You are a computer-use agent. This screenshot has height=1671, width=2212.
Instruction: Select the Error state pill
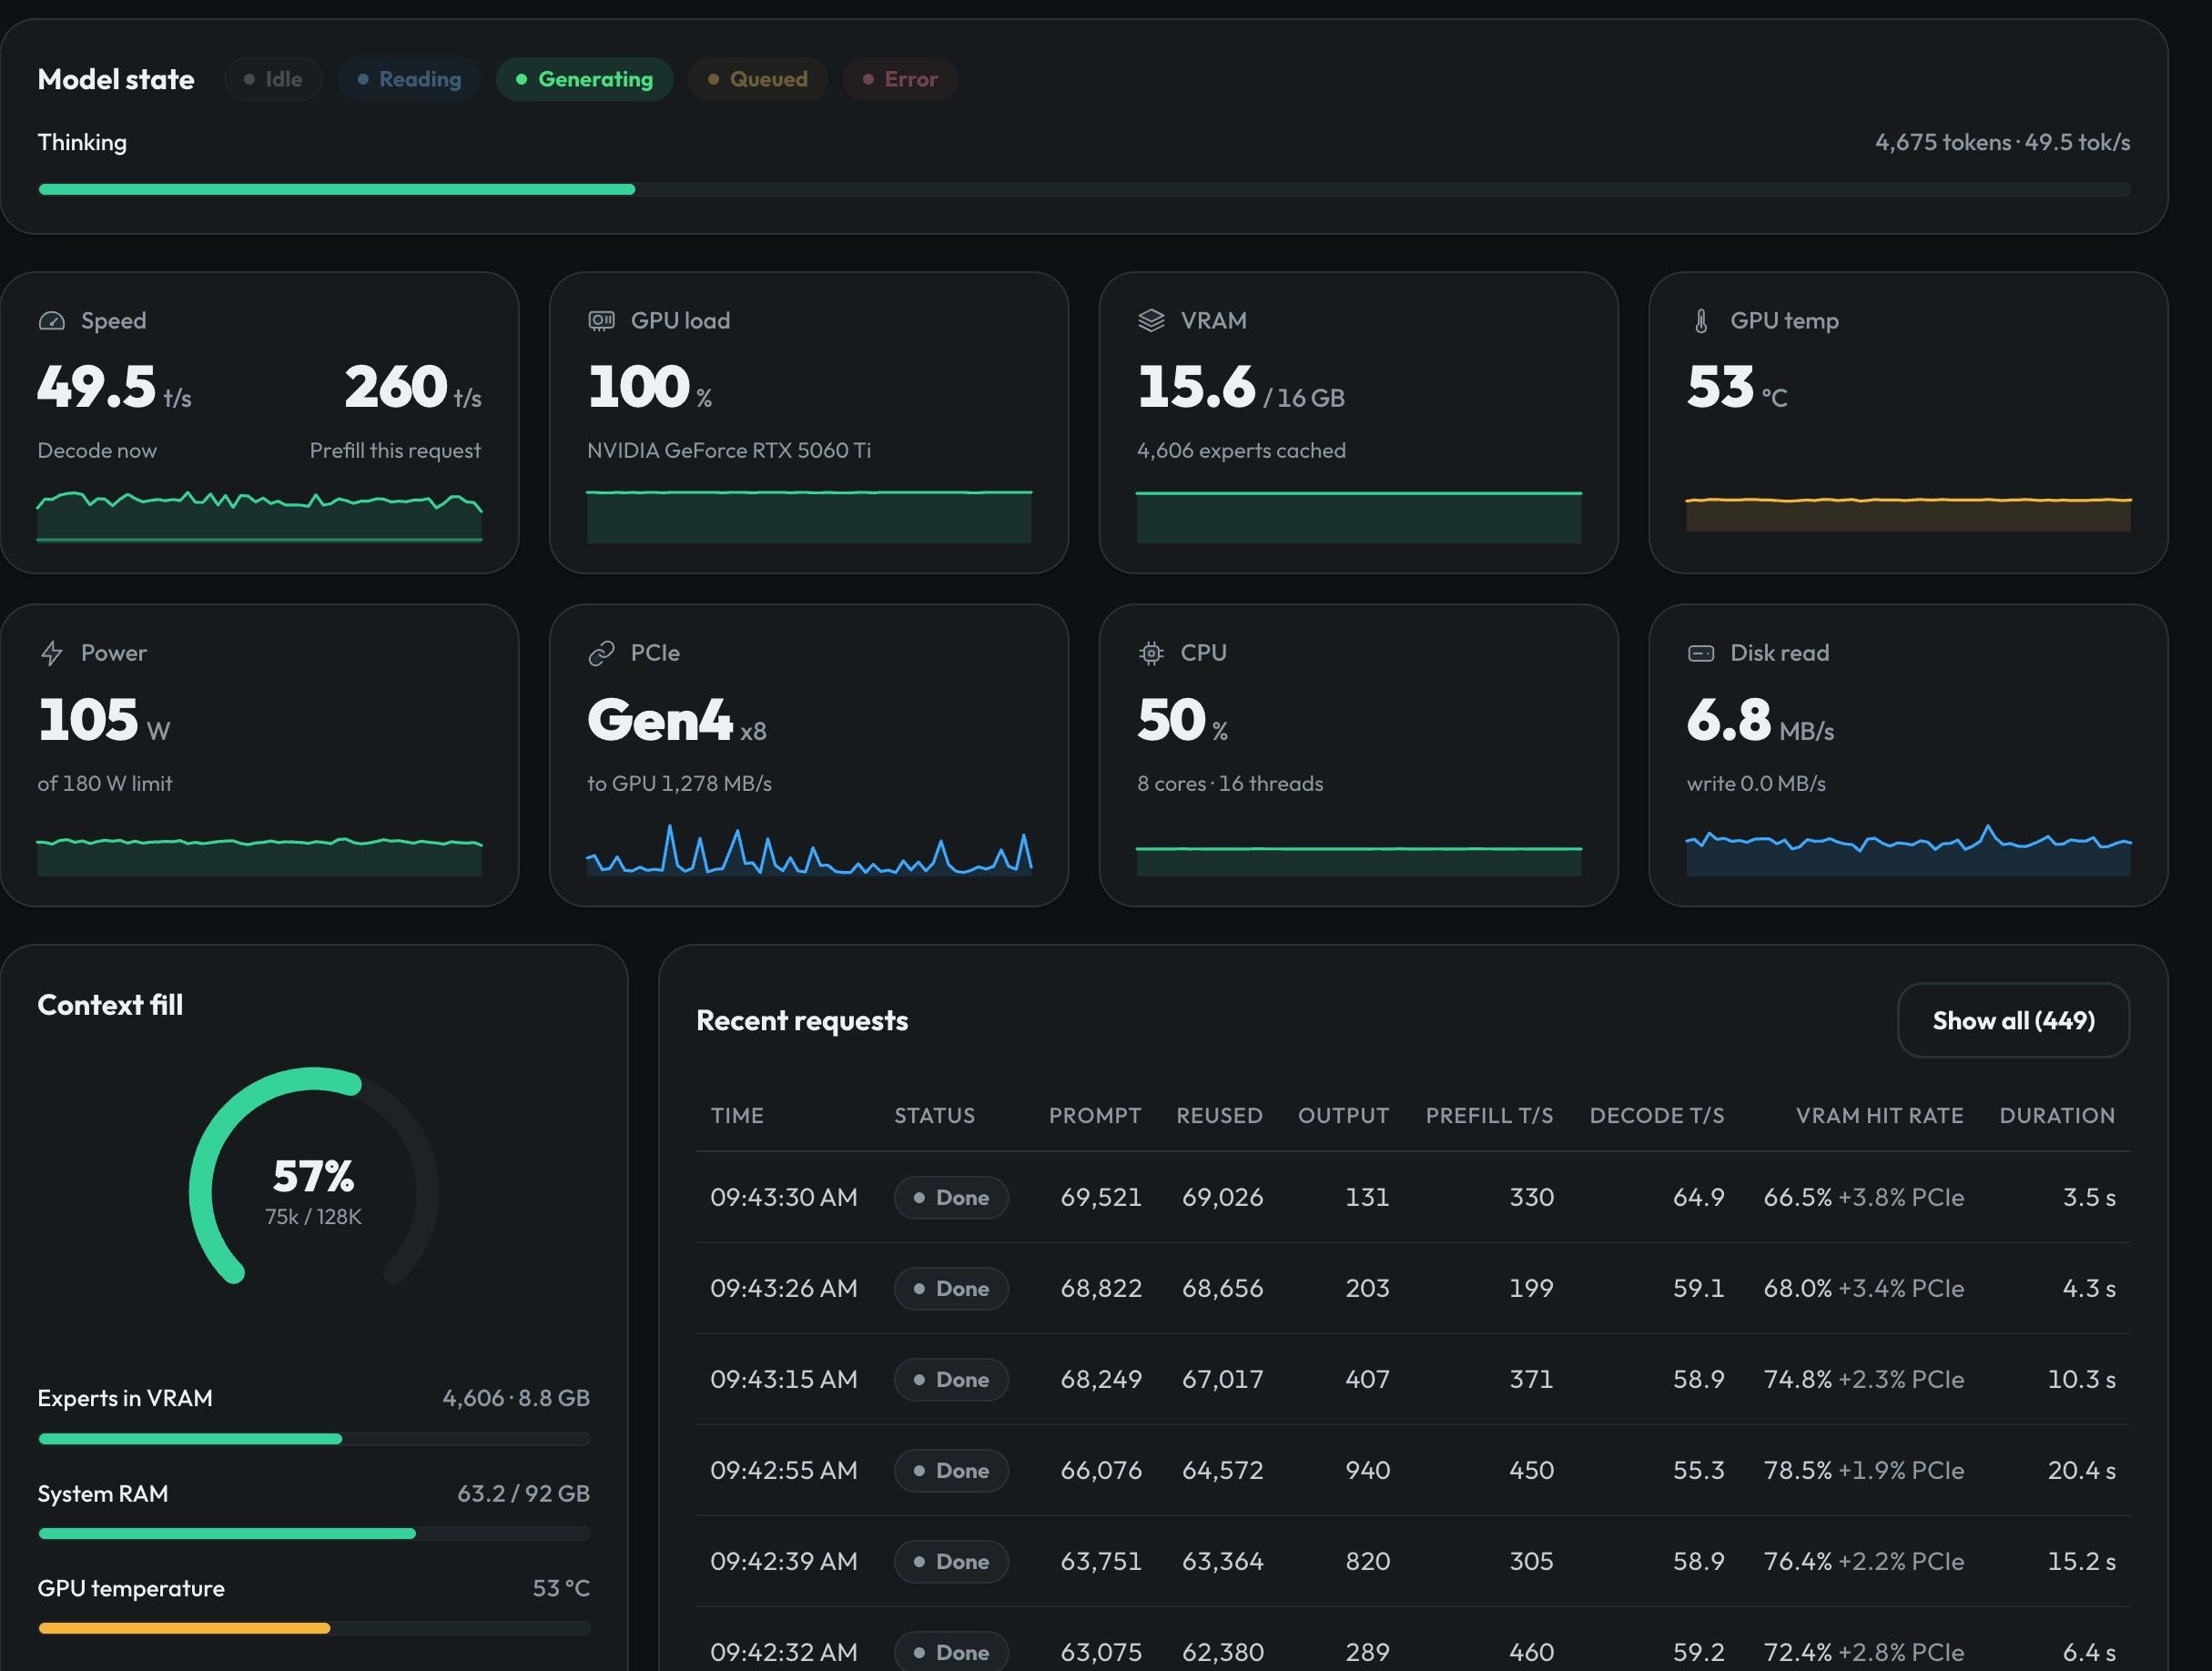coord(900,79)
